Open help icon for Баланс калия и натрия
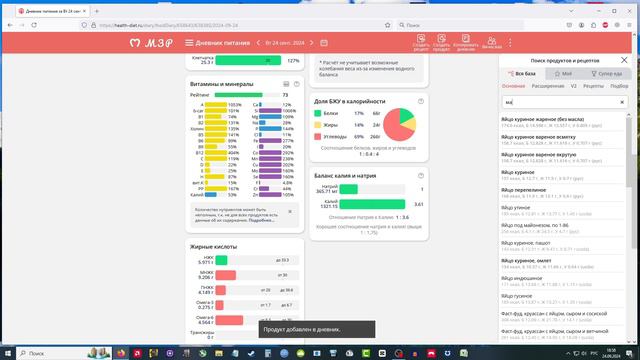This screenshot has width=640, height=360. tap(421, 176)
